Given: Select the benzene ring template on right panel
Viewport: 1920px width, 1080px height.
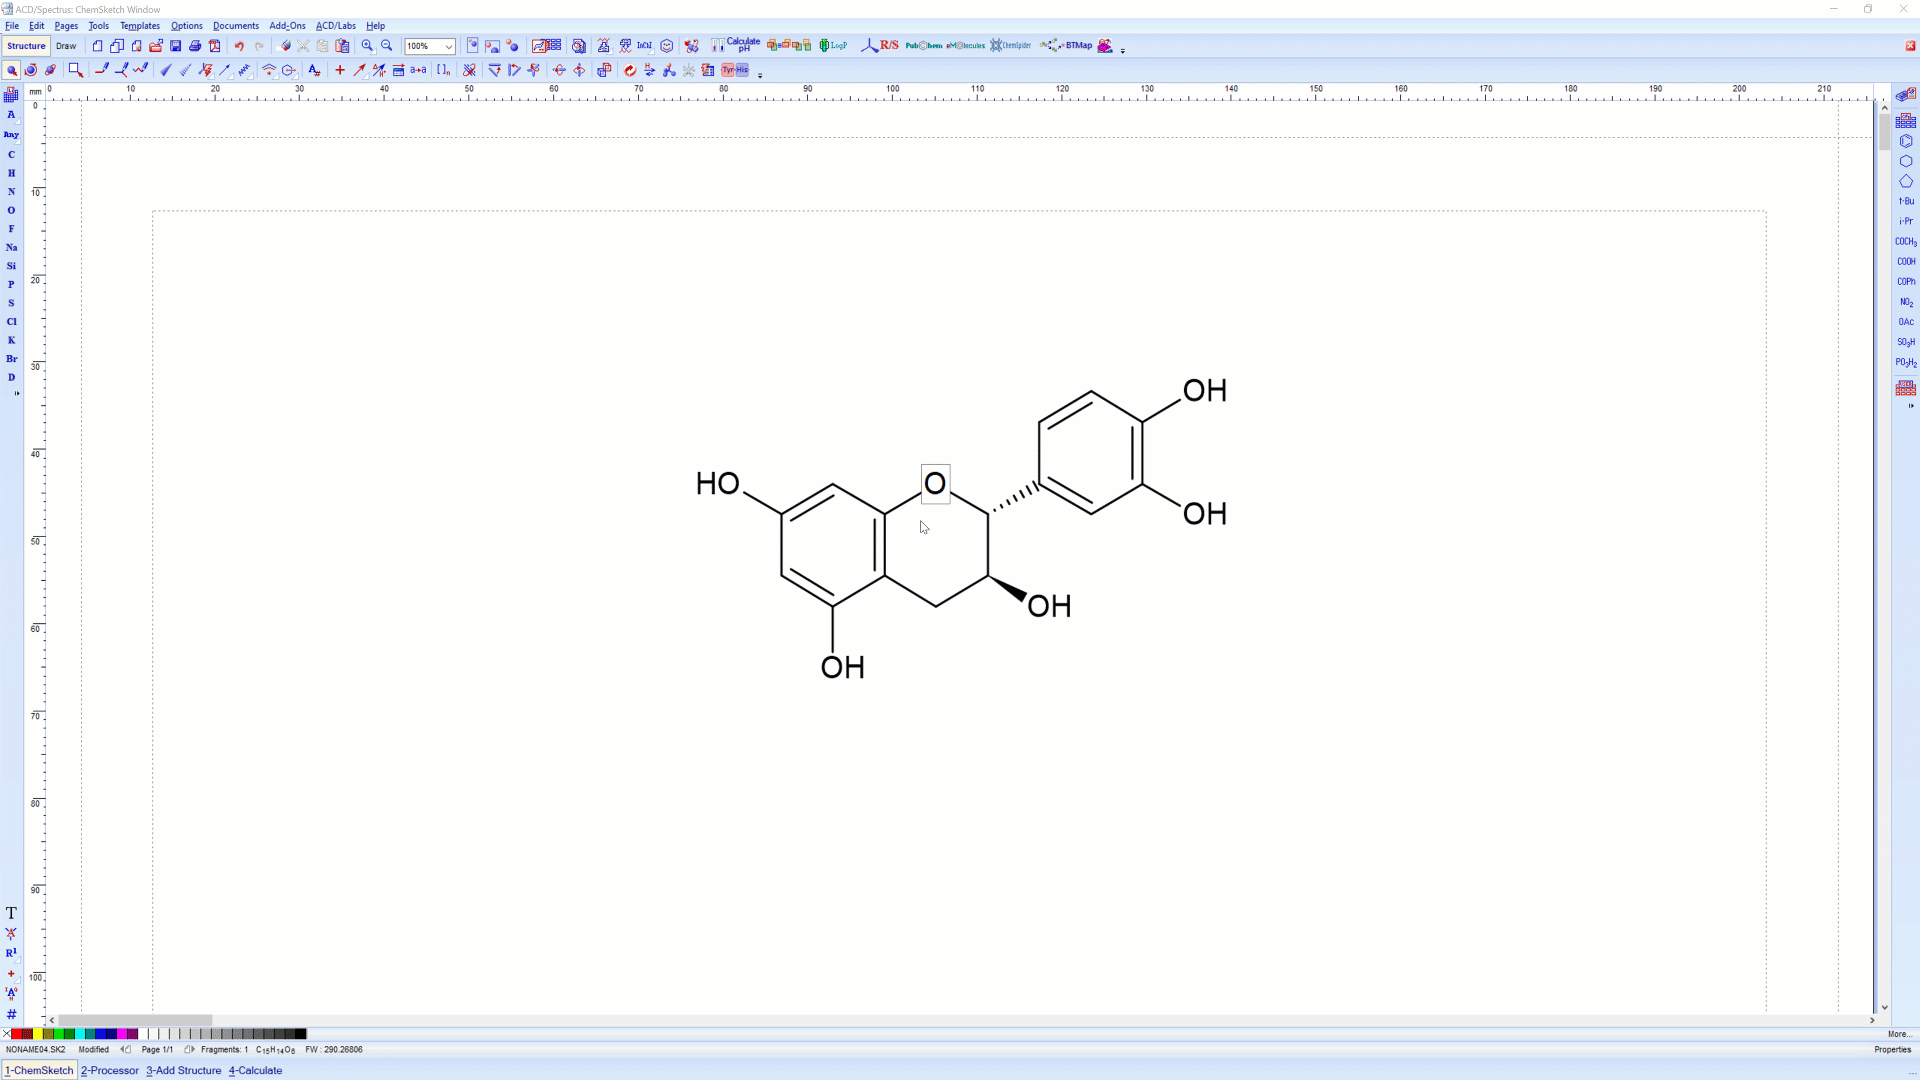Looking at the screenshot, I should (x=1906, y=141).
